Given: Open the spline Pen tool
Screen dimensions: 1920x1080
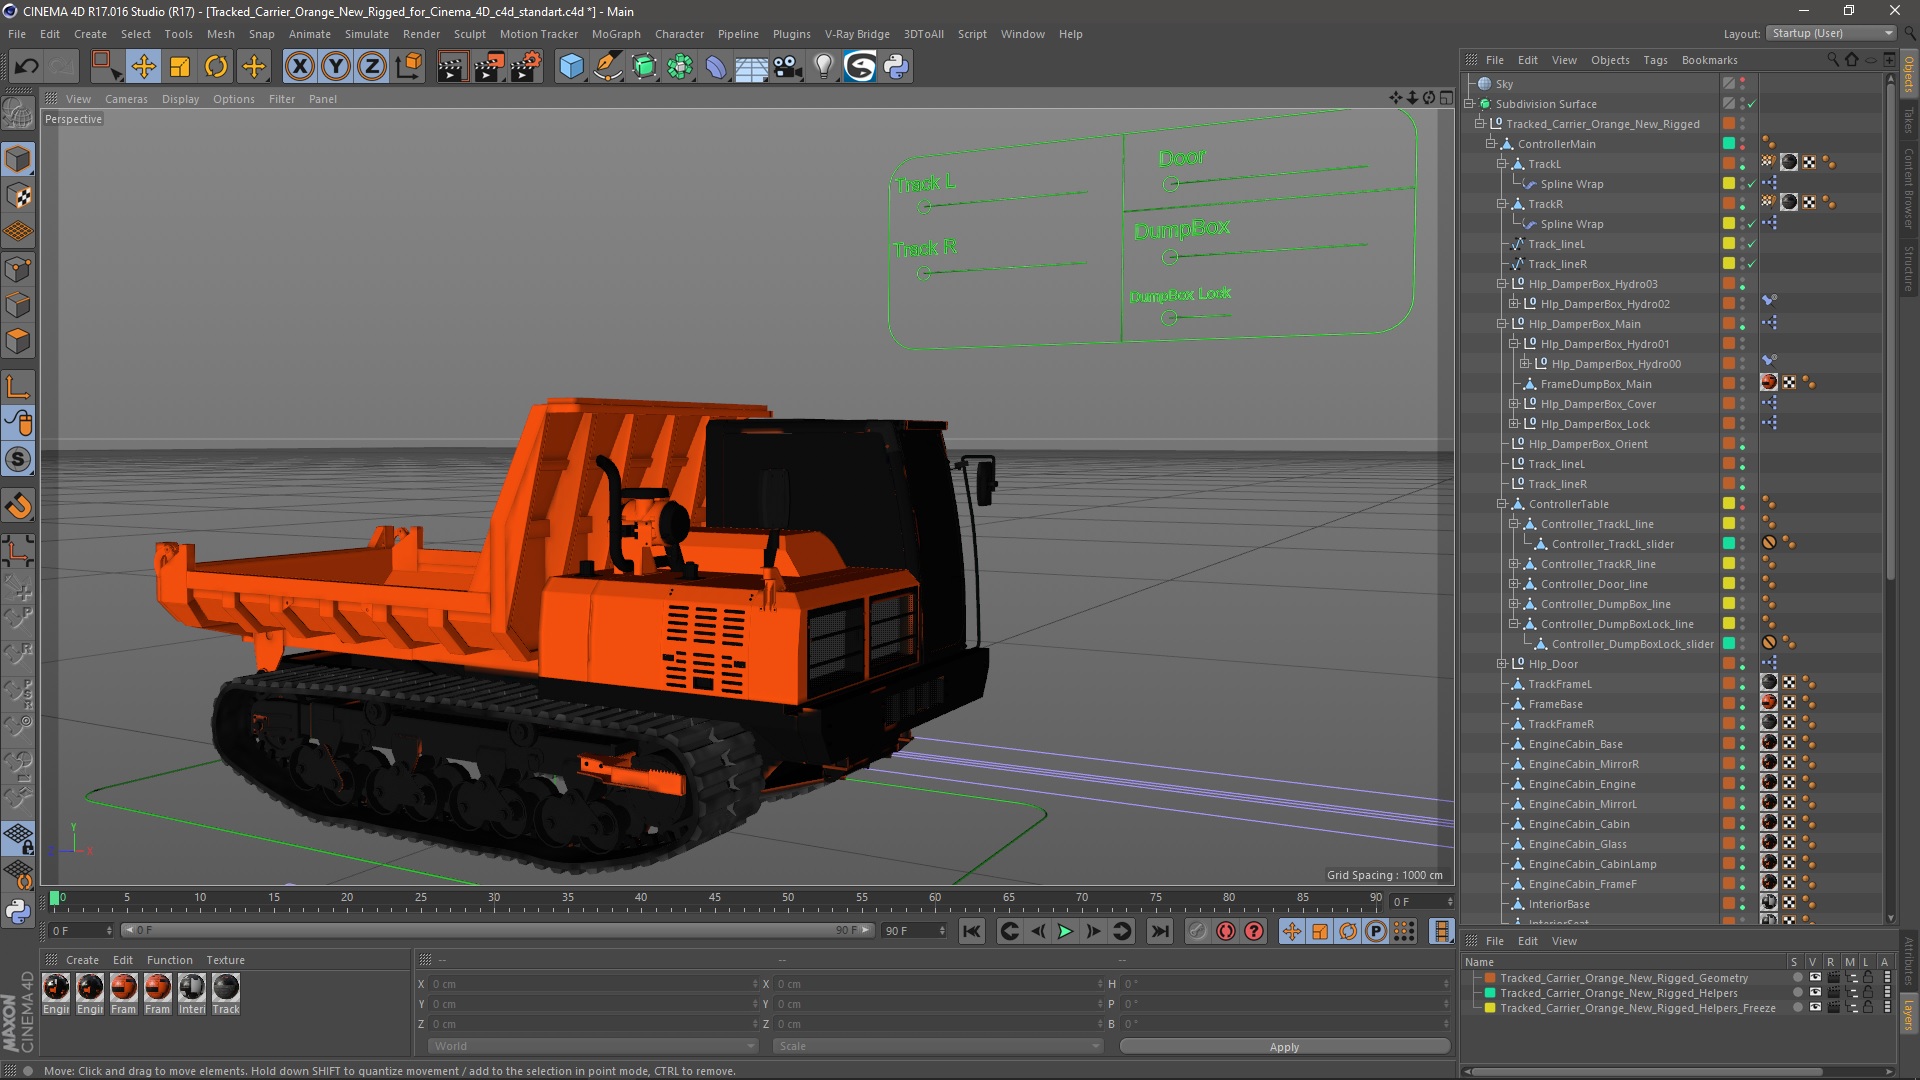Looking at the screenshot, I should pyautogui.click(x=608, y=67).
